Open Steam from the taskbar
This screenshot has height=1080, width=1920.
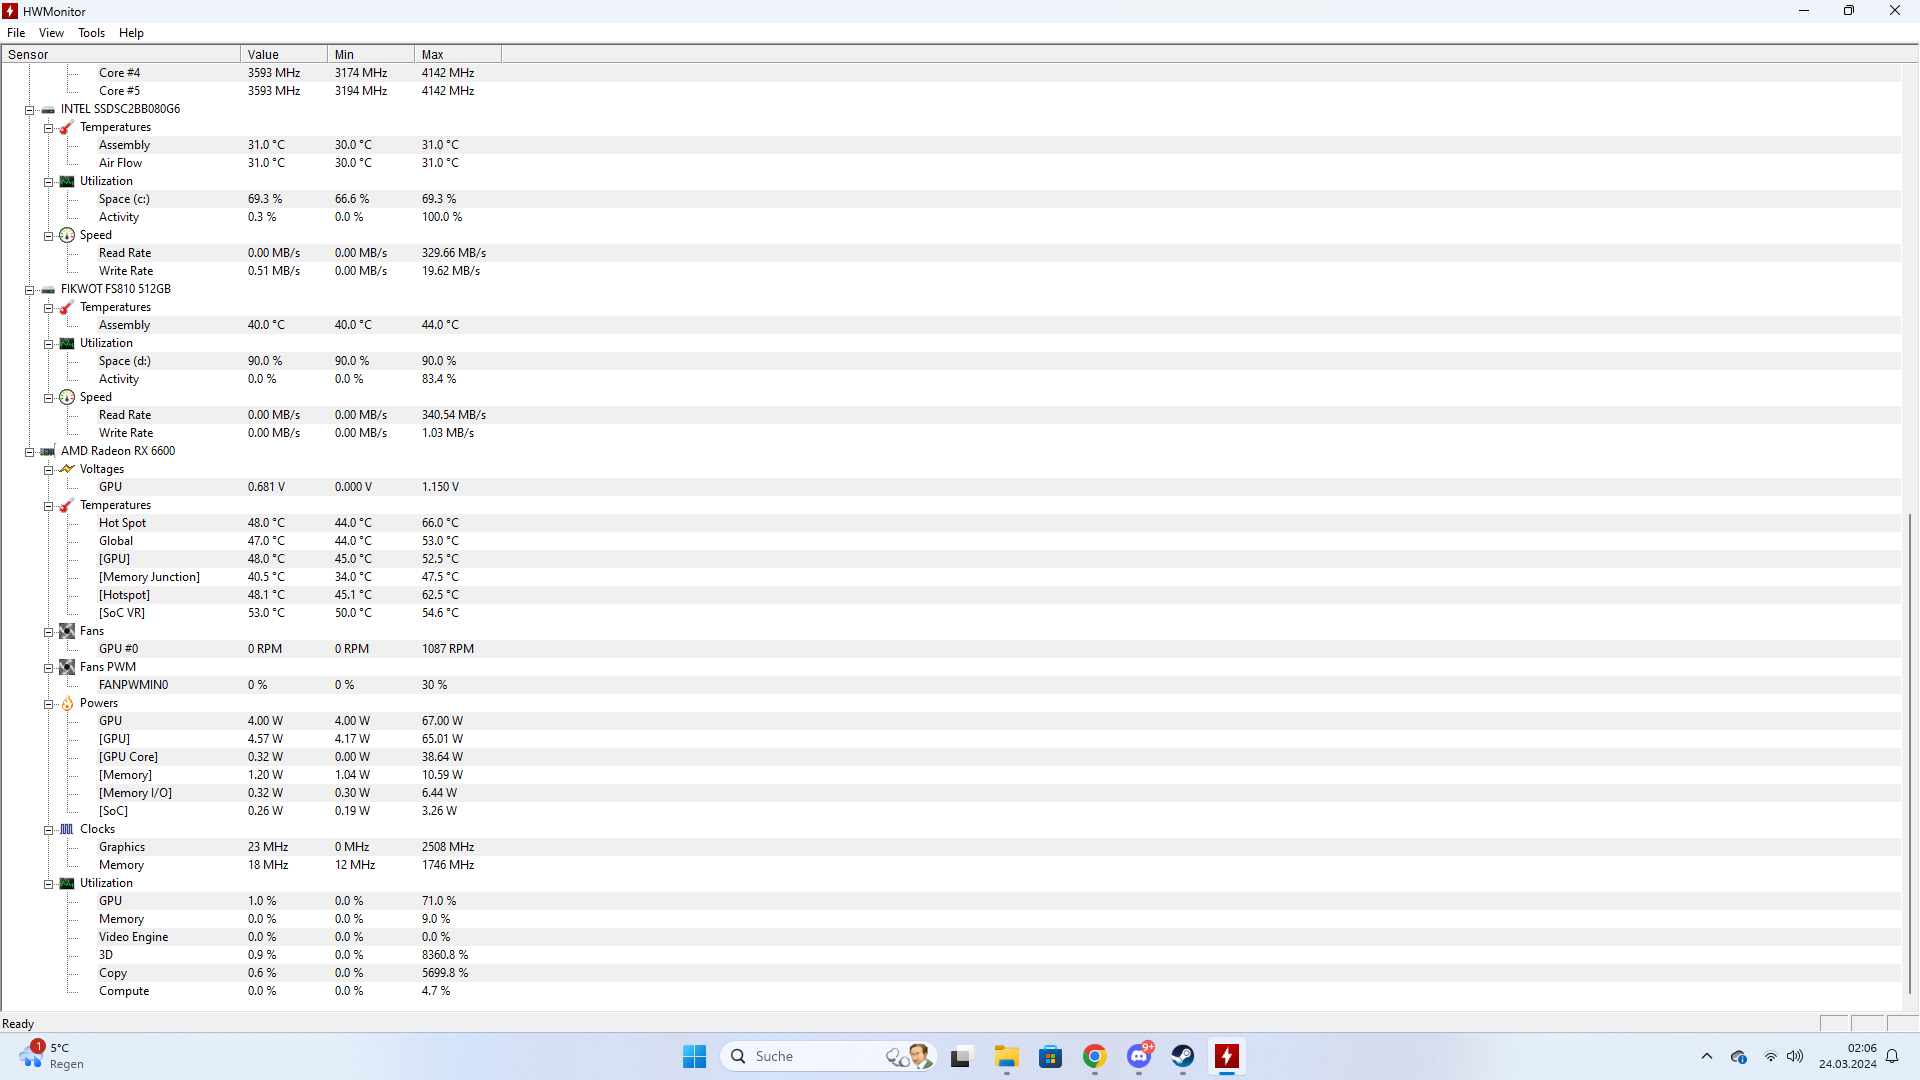click(x=1183, y=1057)
